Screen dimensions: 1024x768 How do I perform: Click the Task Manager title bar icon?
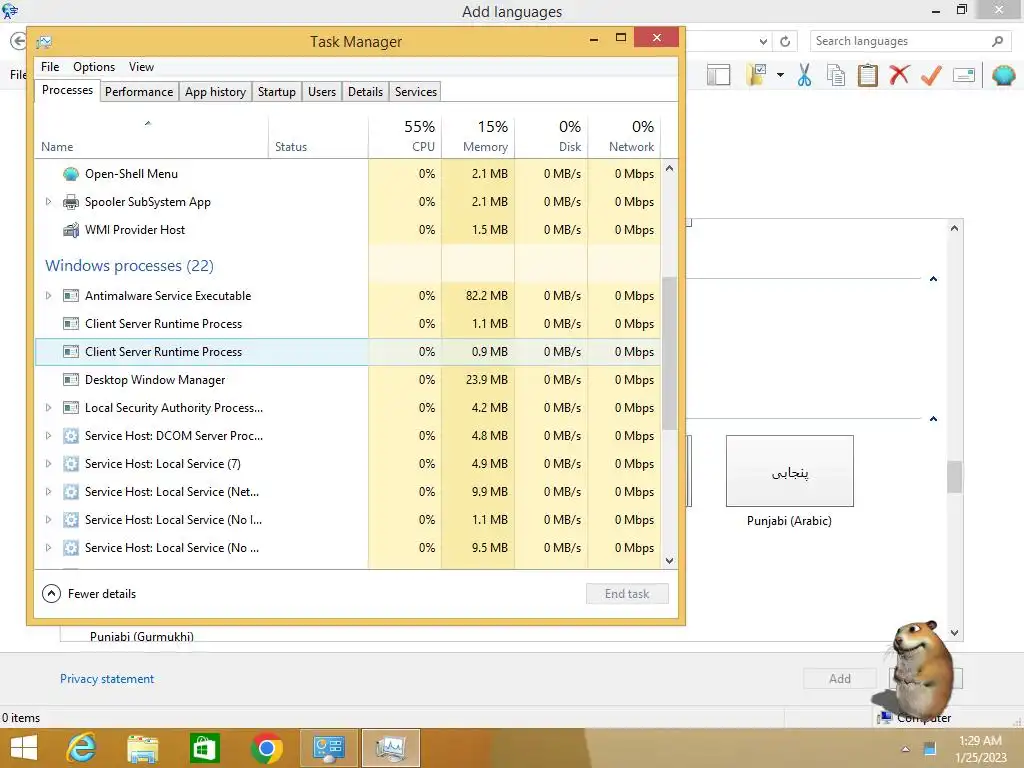point(44,42)
